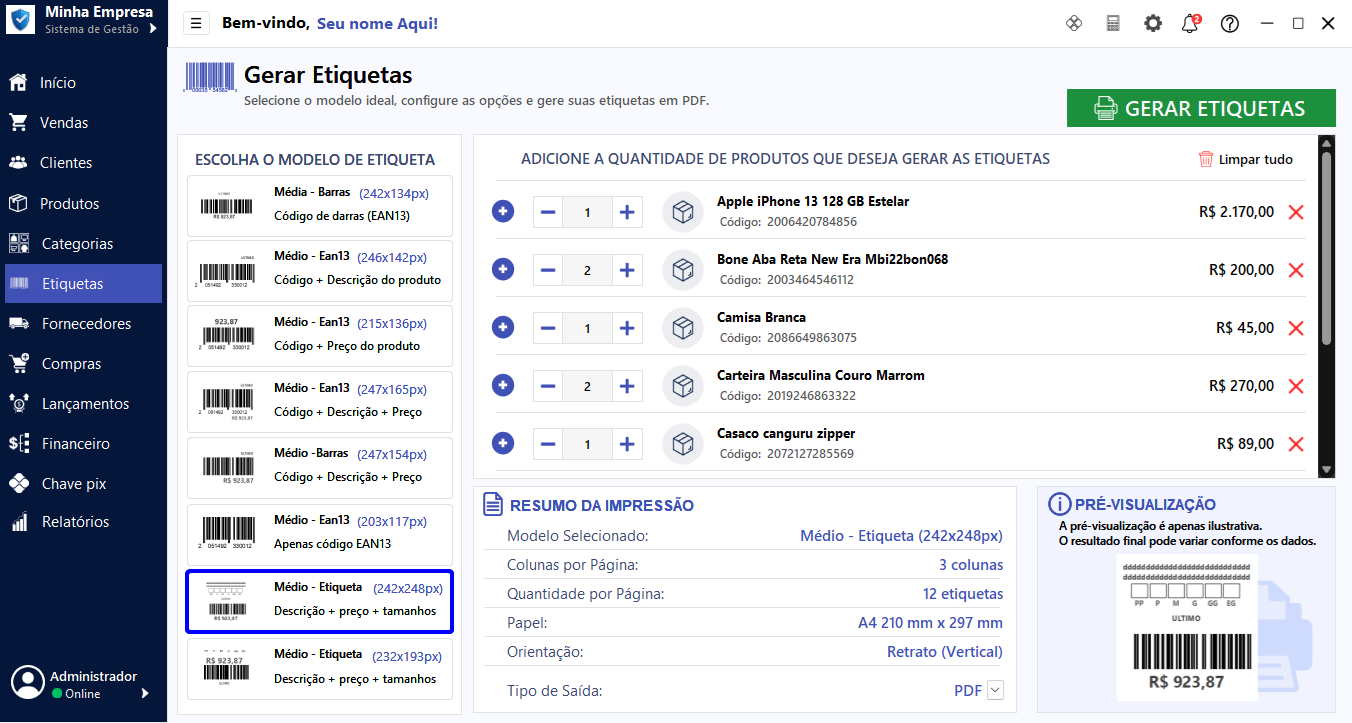Image resolution: width=1352 pixels, height=723 pixels.
Task: Click the trash icon Limpar tudo
Action: pyautogui.click(x=1206, y=159)
